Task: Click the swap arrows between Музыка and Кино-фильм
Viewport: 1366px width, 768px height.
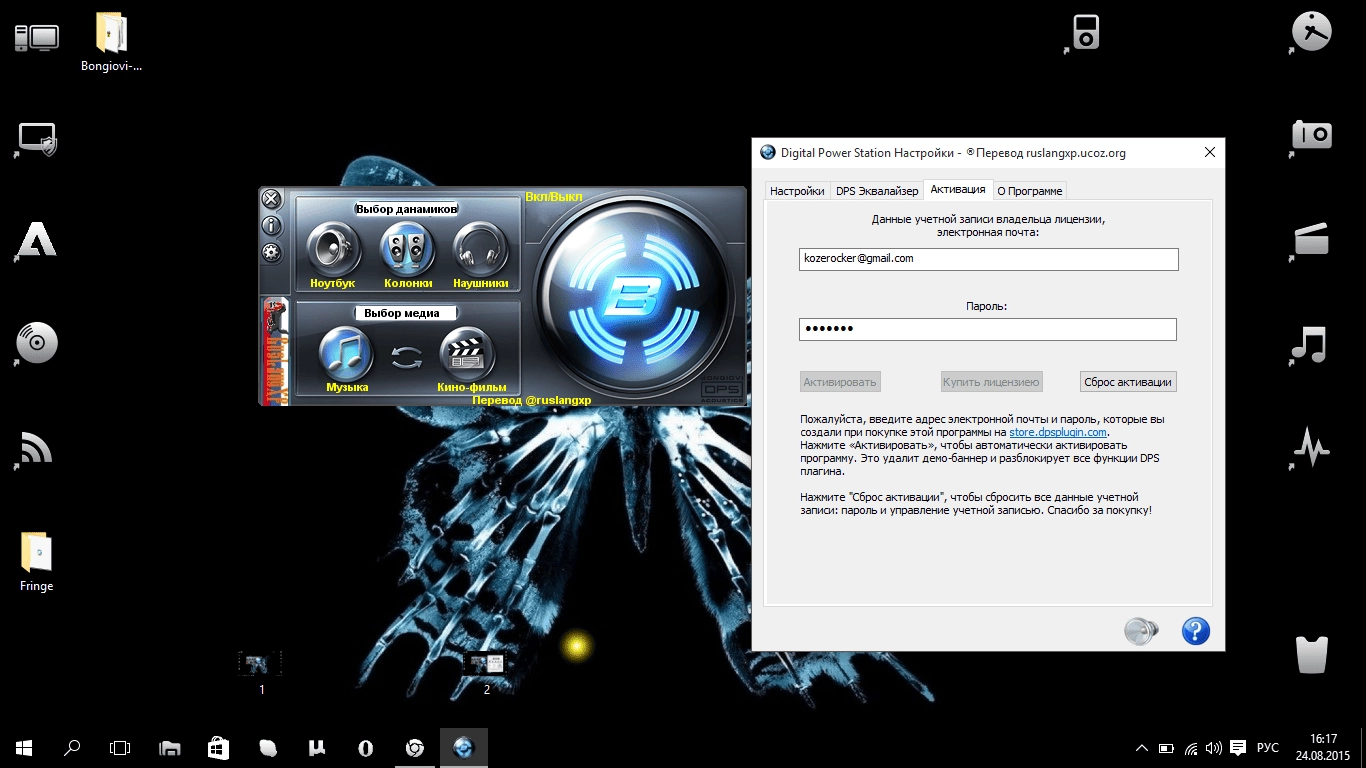Action: pos(407,356)
